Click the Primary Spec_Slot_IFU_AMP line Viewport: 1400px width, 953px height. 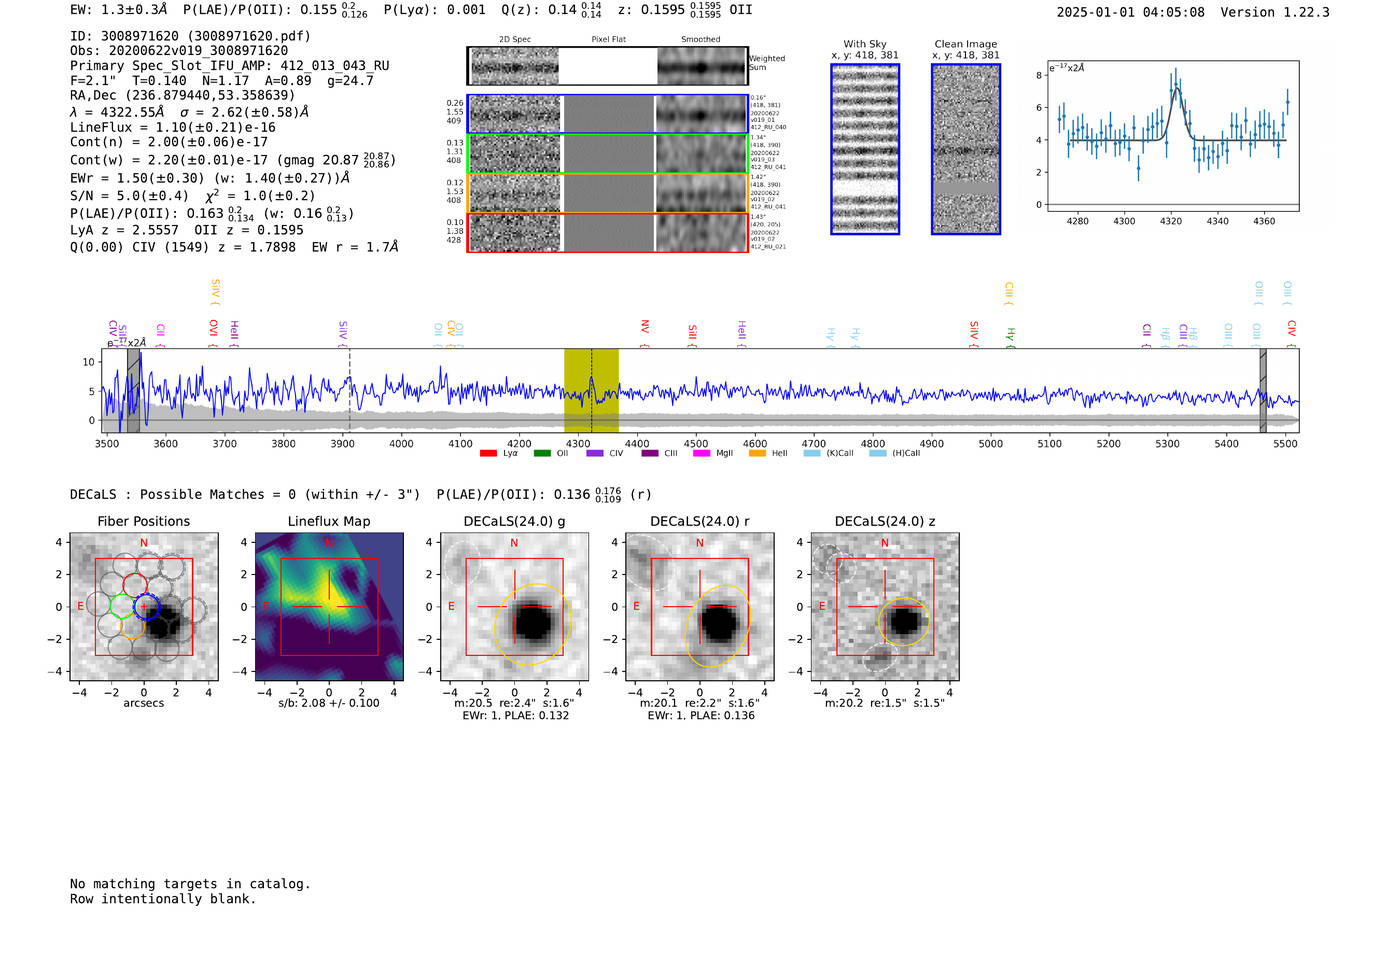[x=230, y=66]
